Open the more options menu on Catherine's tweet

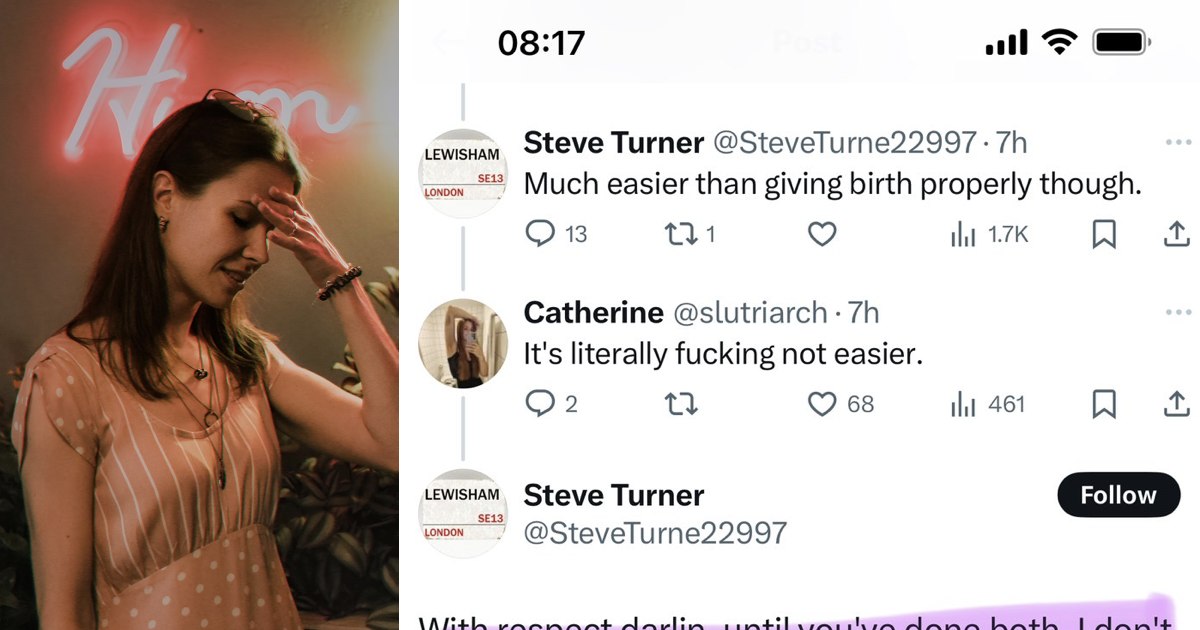click(x=1177, y=312)
